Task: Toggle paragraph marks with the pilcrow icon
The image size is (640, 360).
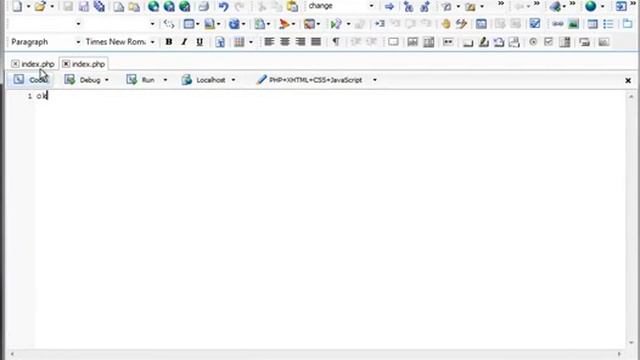Action: pyautogui.click(x=336, y=42)
